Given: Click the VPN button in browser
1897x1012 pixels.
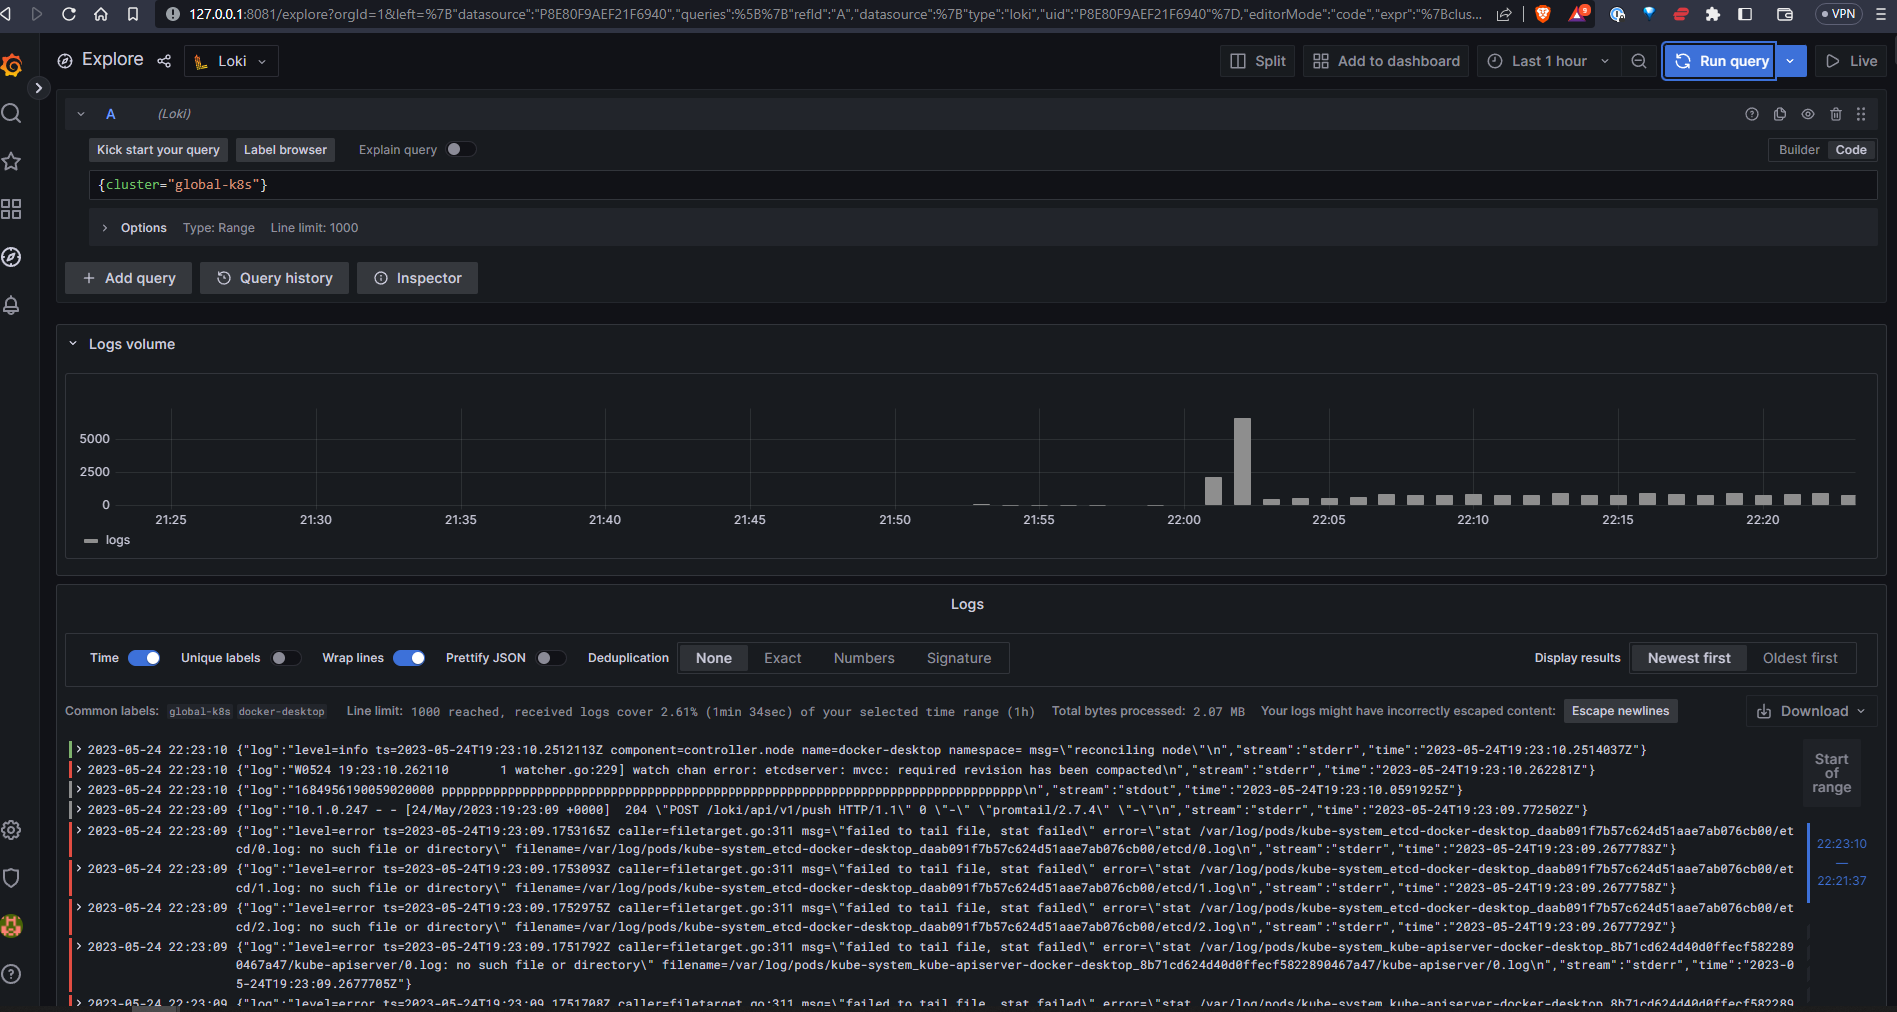Looking at the screenshot, I should coord(1838,14).
